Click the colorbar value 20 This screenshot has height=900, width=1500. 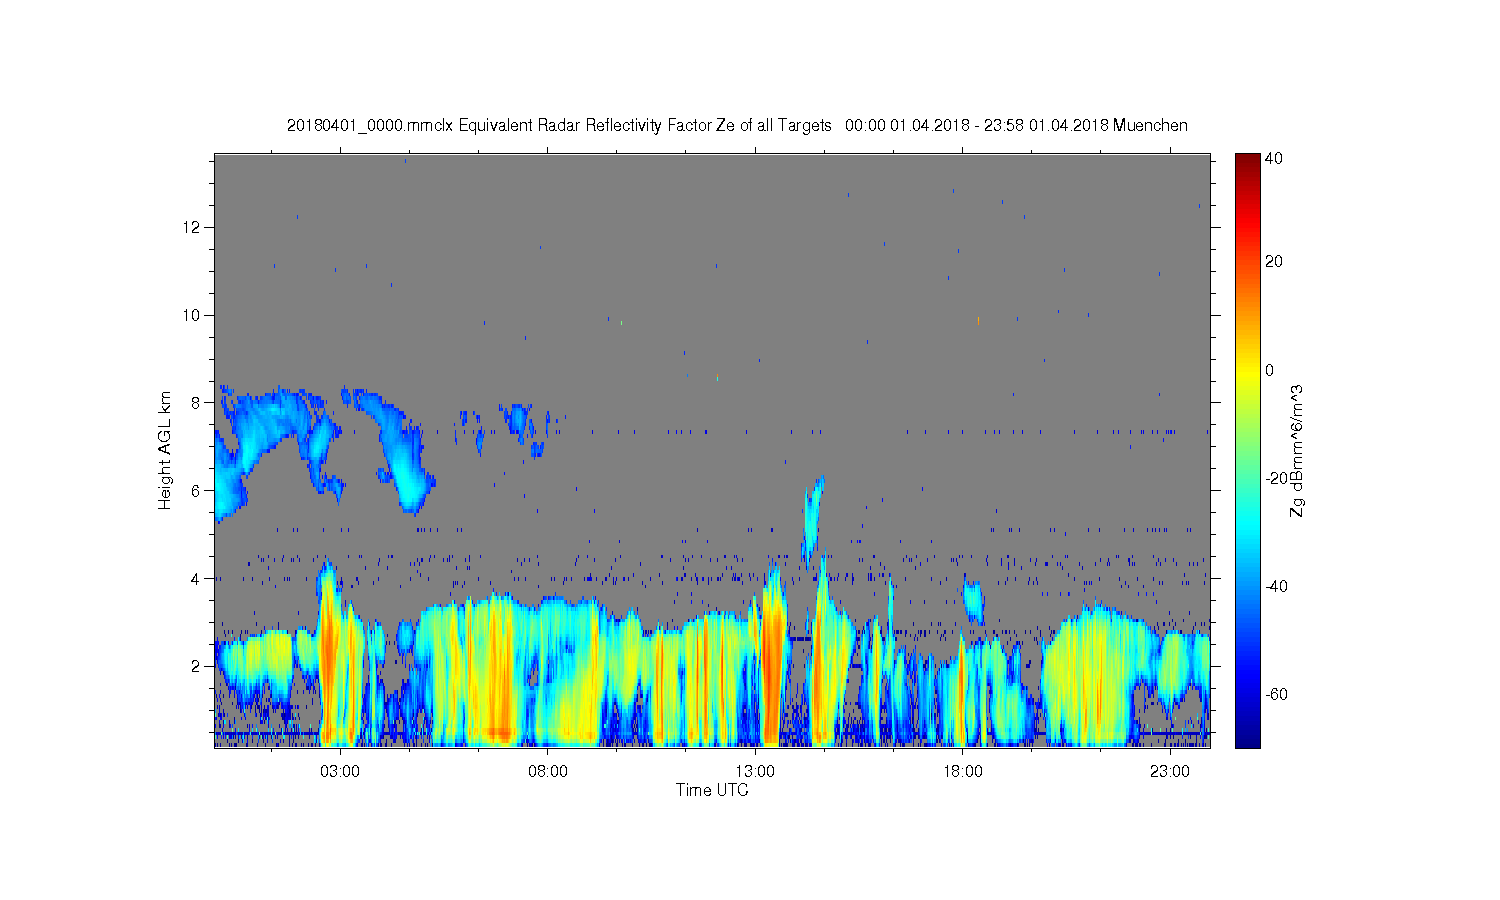click(x=1274, y=262)
